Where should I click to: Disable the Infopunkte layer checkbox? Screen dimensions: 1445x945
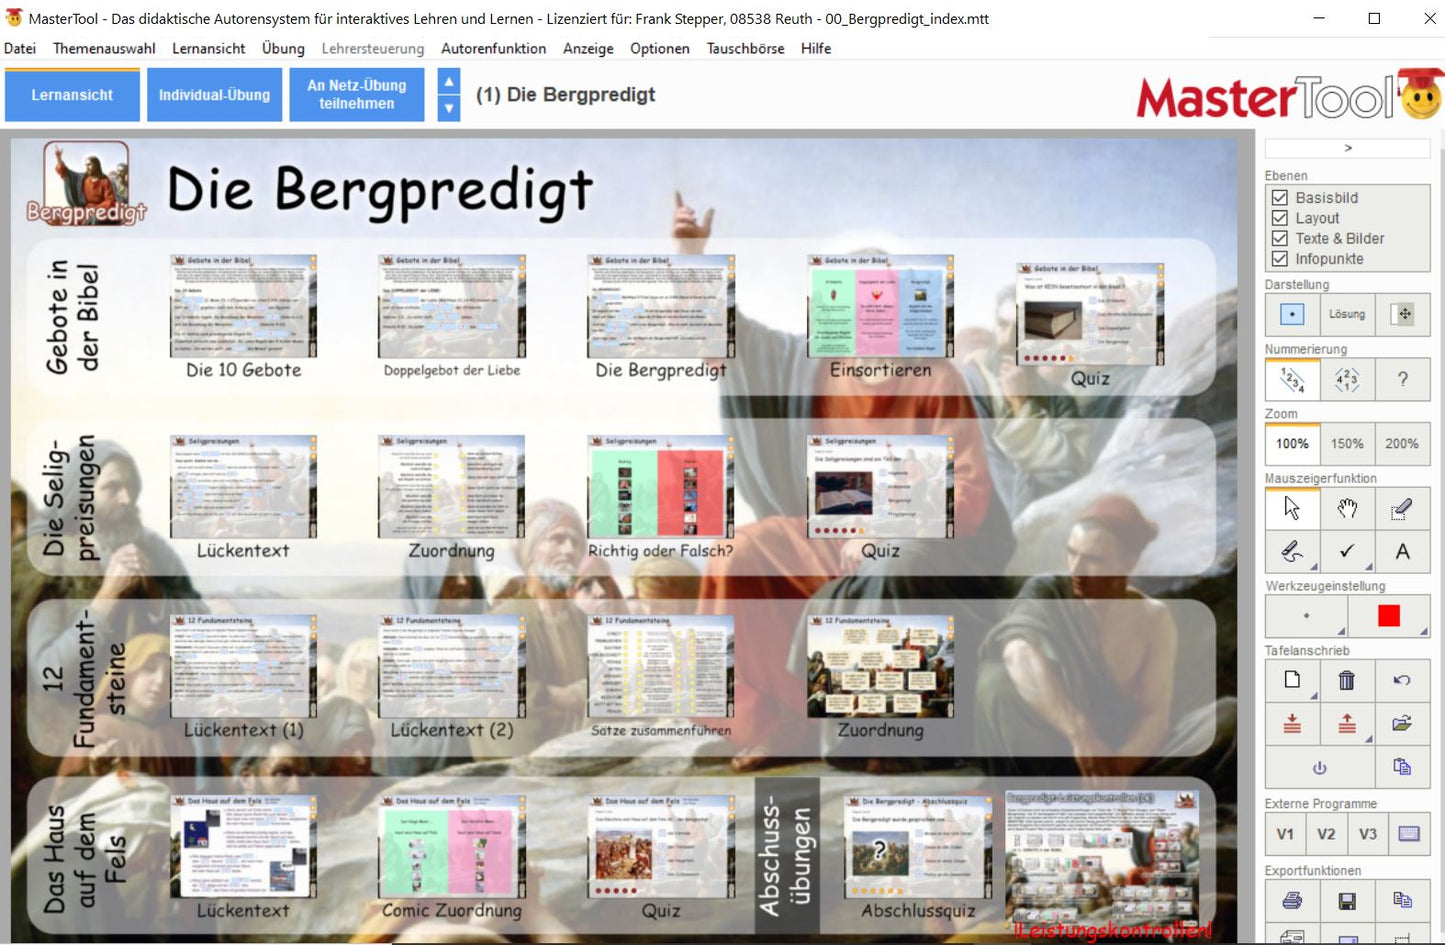click(1279, 259)
